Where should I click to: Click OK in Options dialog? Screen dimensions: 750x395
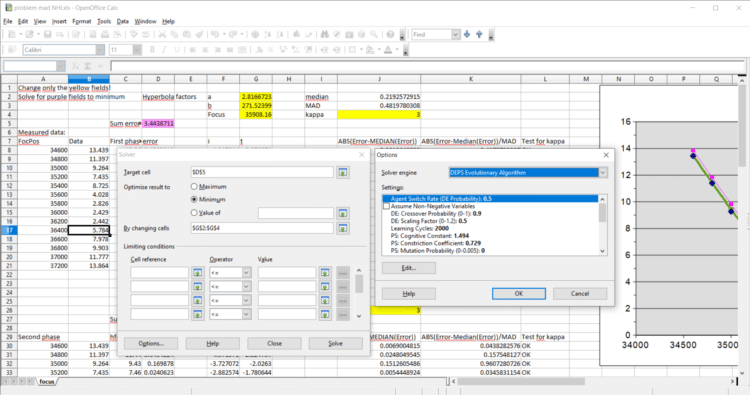tap(518, 294)
